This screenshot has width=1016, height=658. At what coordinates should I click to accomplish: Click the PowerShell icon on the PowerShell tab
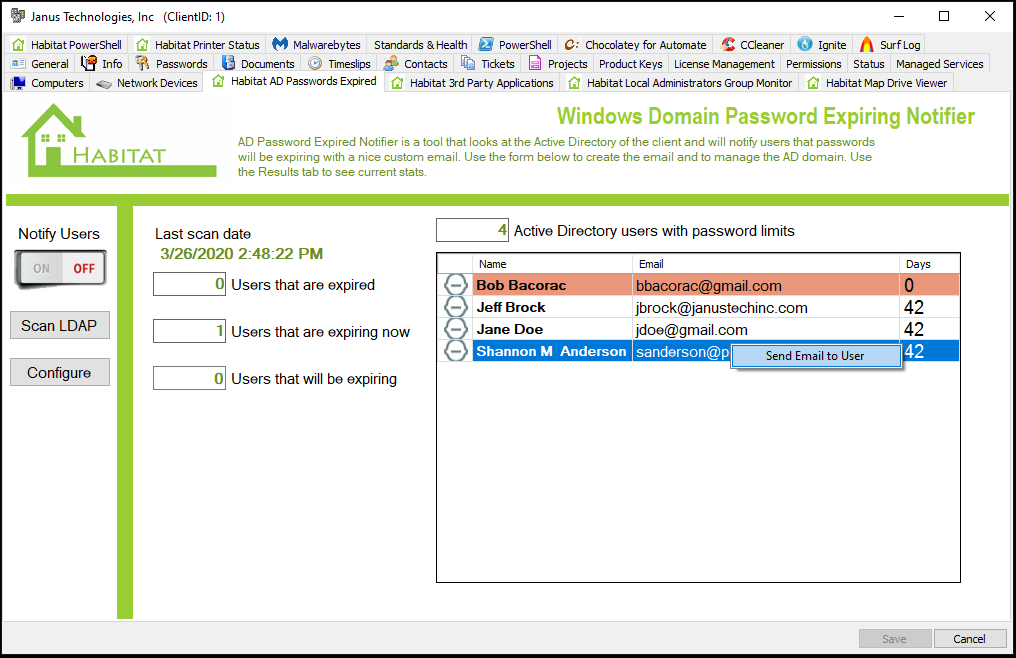click(x=487, y=44)
